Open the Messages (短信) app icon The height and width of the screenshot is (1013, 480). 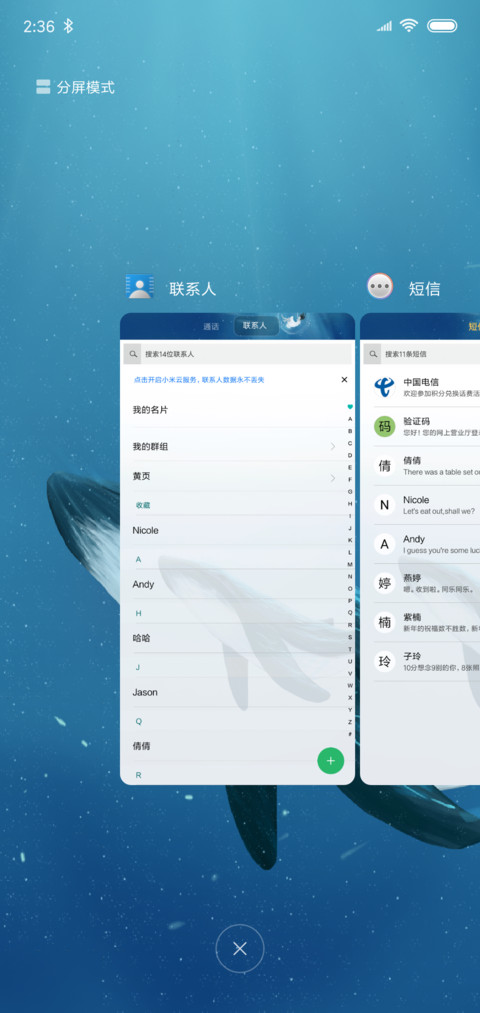(380, 286)
